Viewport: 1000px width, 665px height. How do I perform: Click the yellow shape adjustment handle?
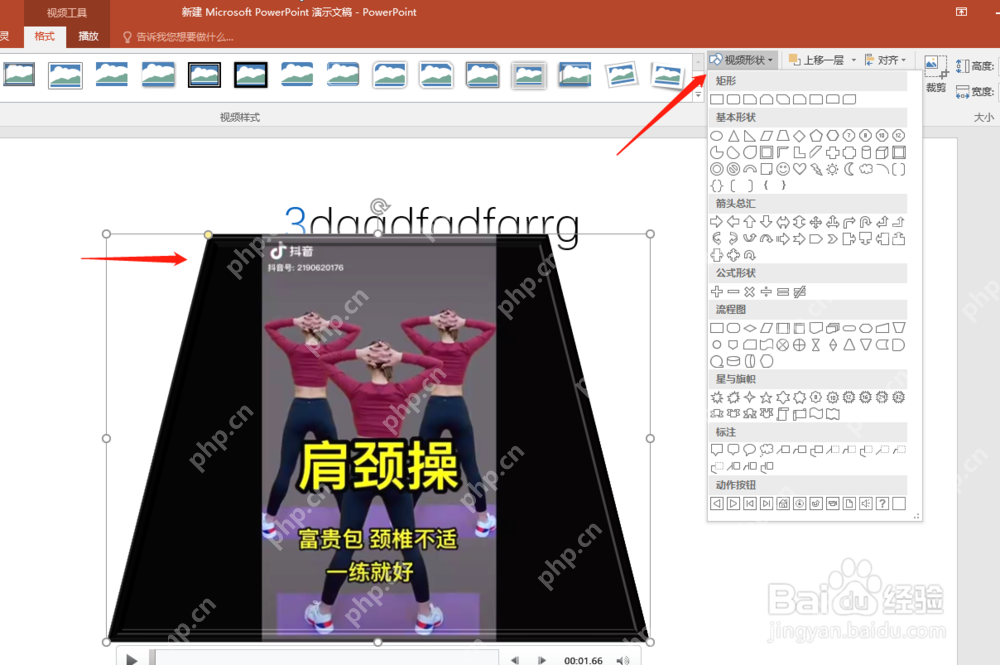209,235
